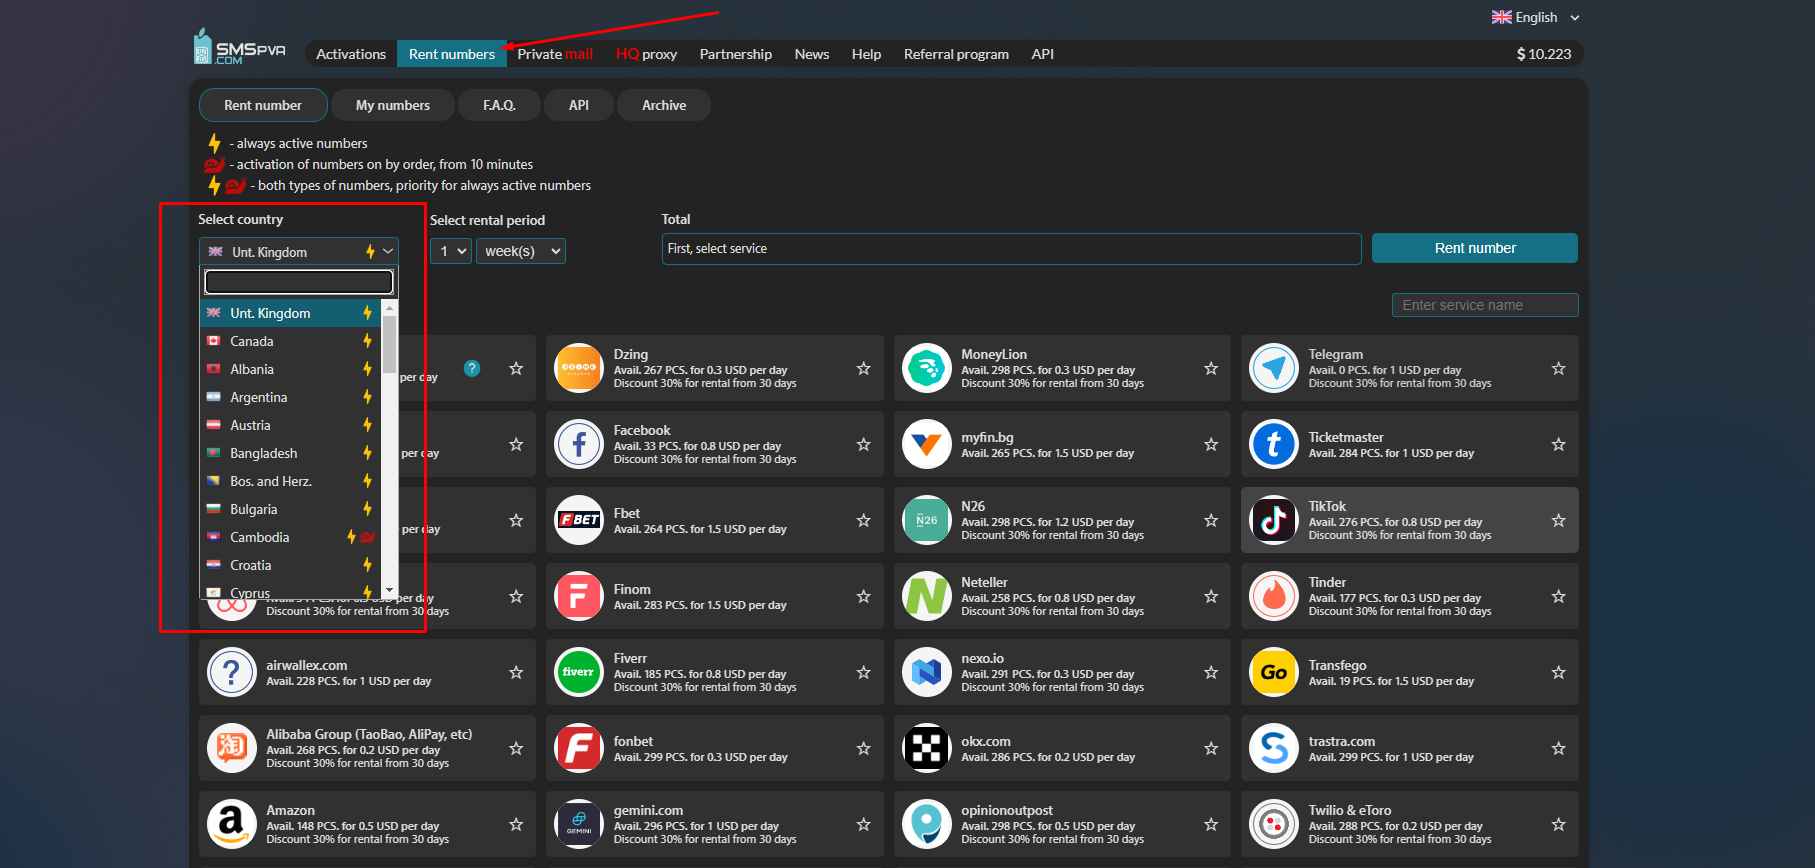
Task: Focus the country search box
Action: (299, 282)
